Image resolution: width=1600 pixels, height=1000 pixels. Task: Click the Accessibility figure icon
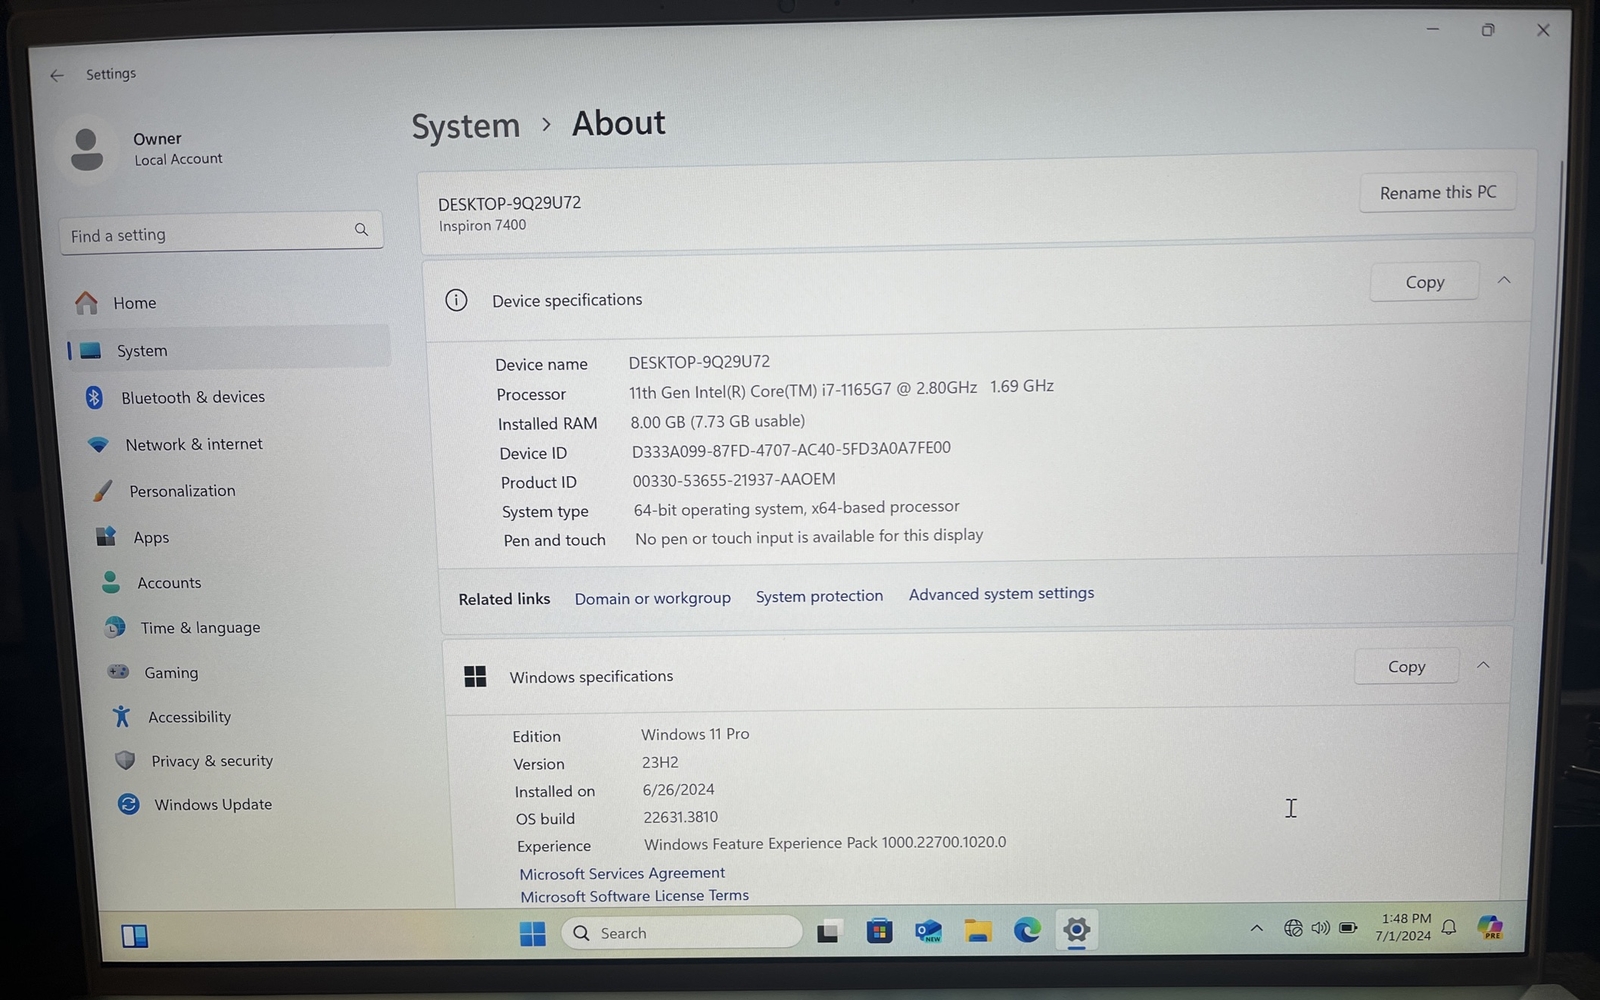coord(122,716)
